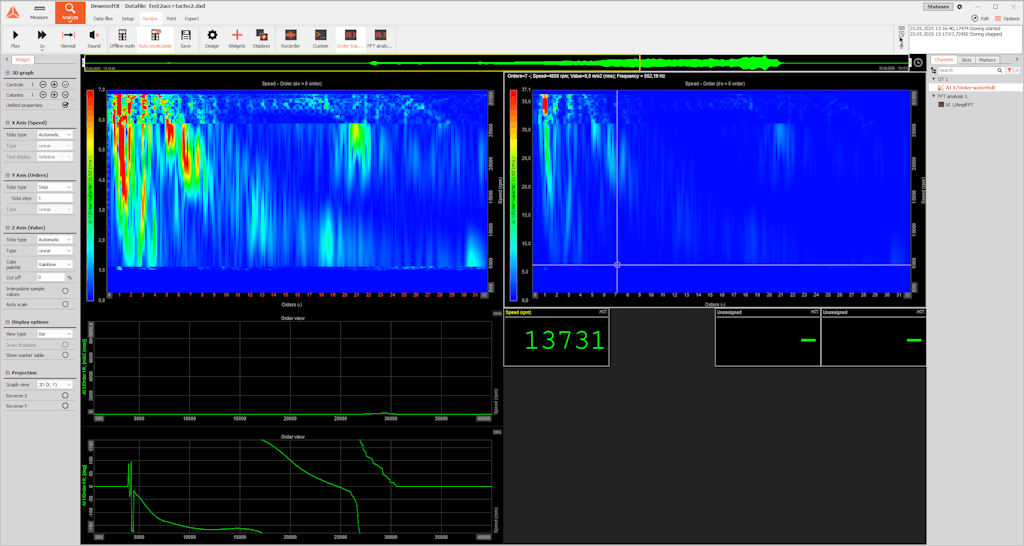Open the Setup menu tab
Viewport: 1024px width, 546px height.
pyautogui.click(x=127, y=18)
